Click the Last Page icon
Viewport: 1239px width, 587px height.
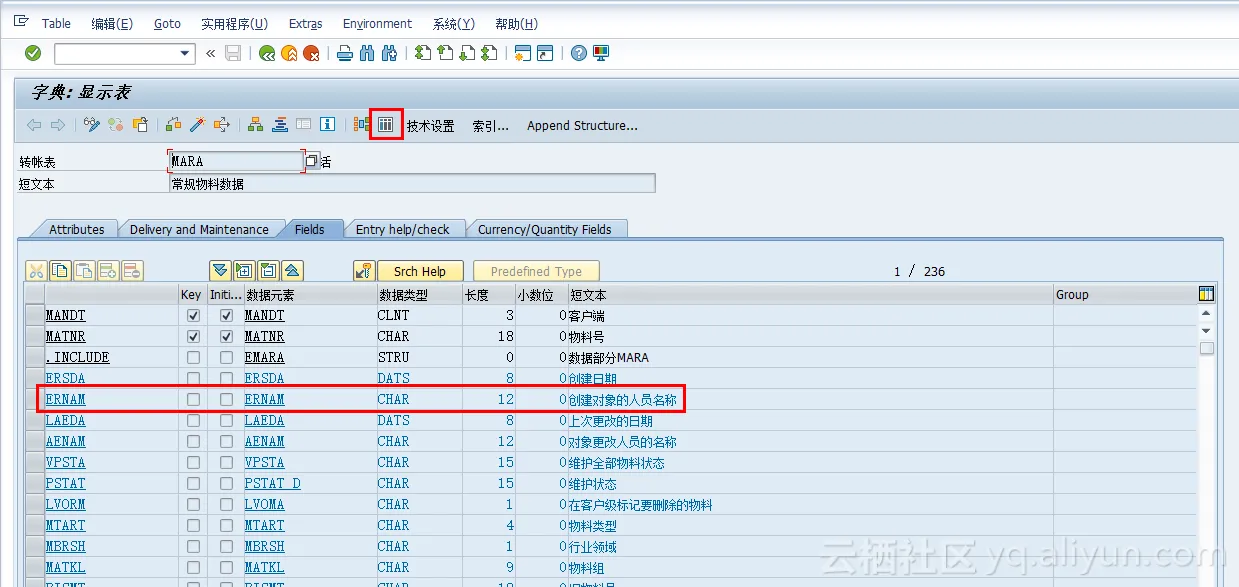tap(489, 53)
